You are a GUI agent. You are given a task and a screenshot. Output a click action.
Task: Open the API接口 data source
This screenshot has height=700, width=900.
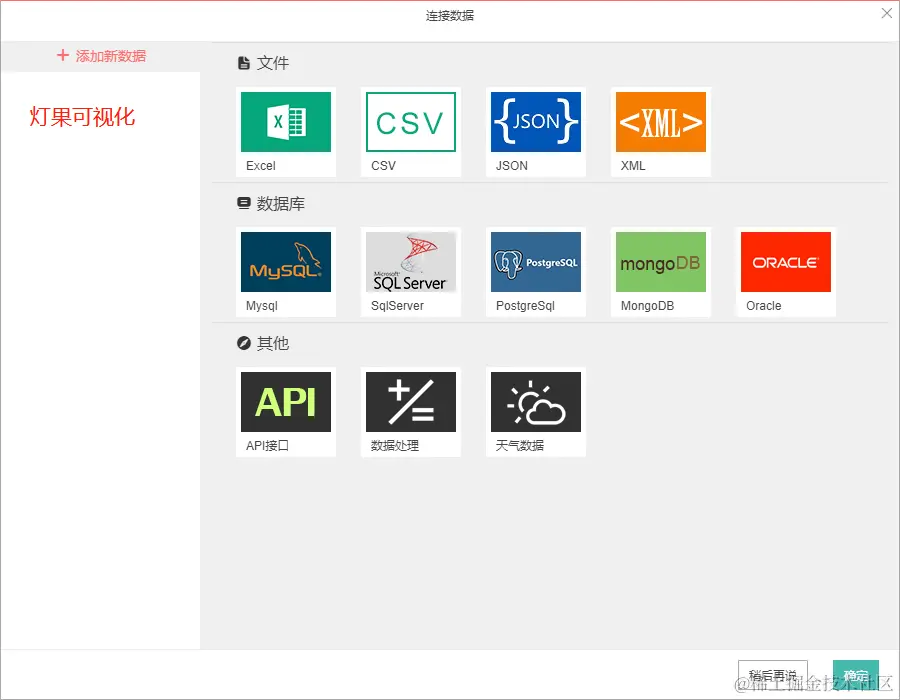286,402
